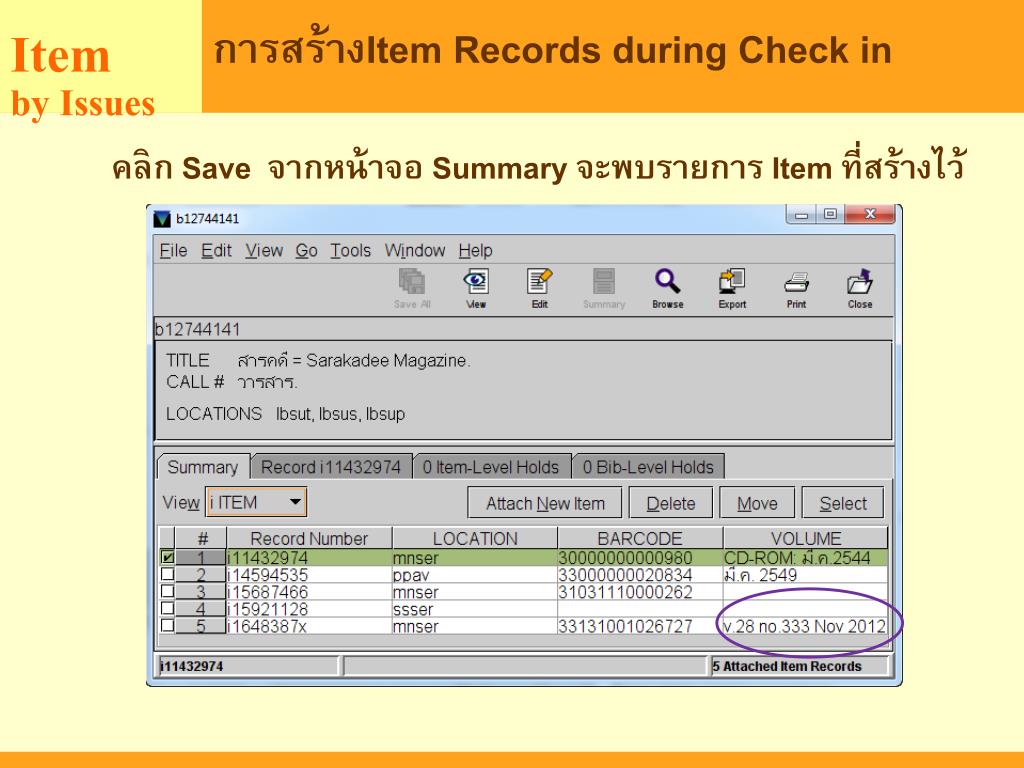Open the View ITEM dropdown
The width and height of the screenshot is (1024, 768).
click(256, 502)
